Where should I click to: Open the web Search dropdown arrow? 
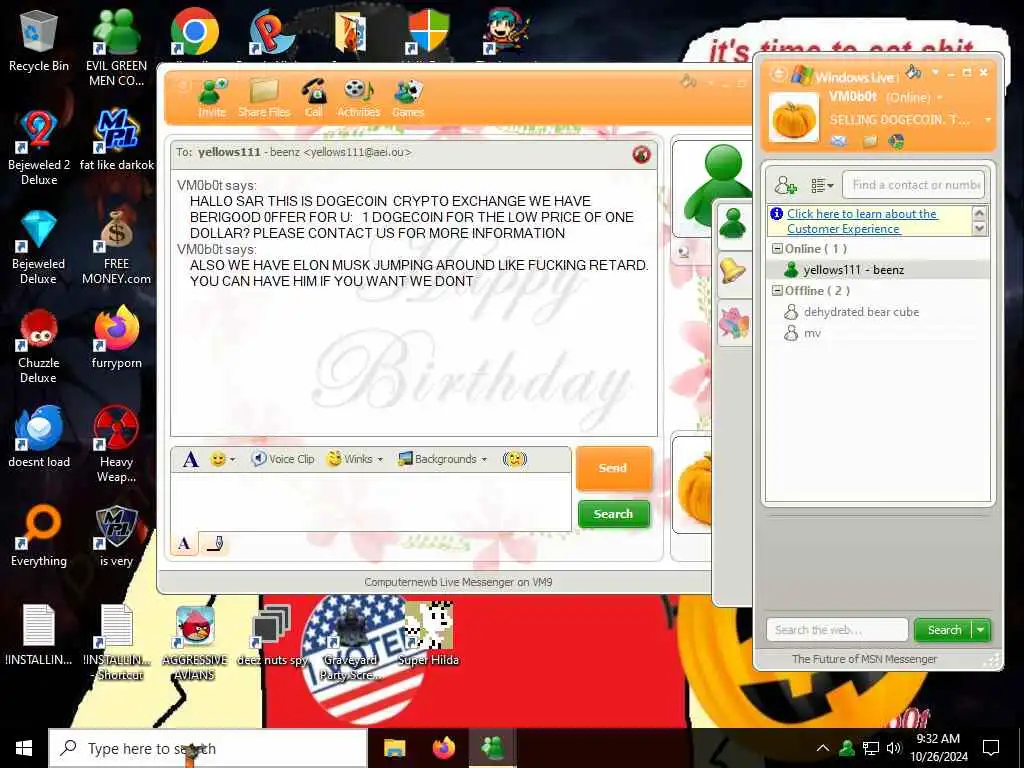pos(981,630)
